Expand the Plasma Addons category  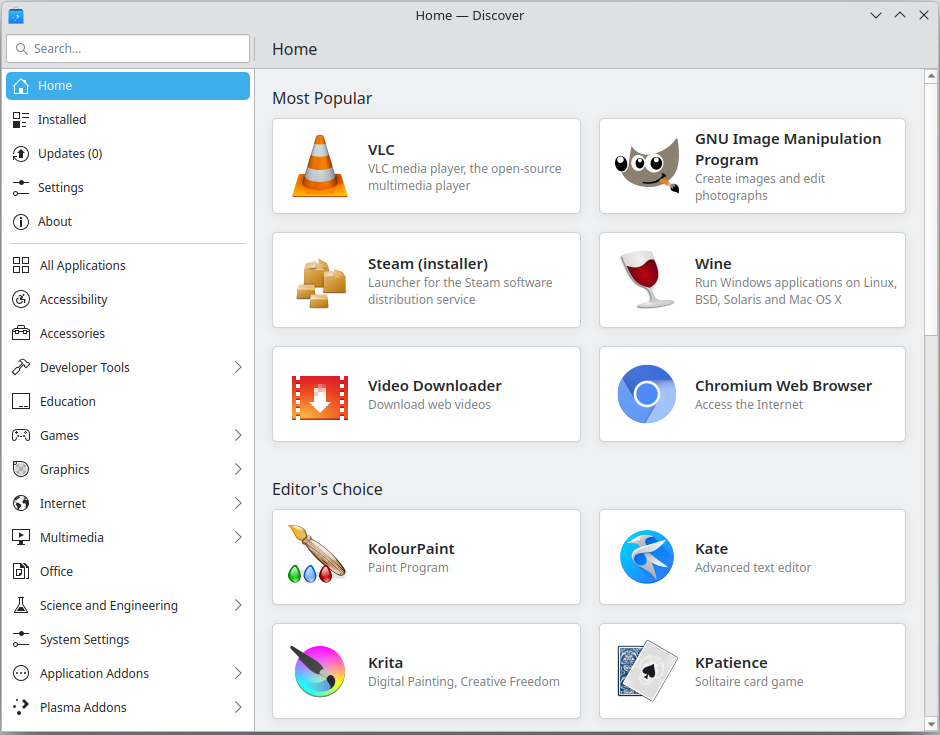point(238,707)
